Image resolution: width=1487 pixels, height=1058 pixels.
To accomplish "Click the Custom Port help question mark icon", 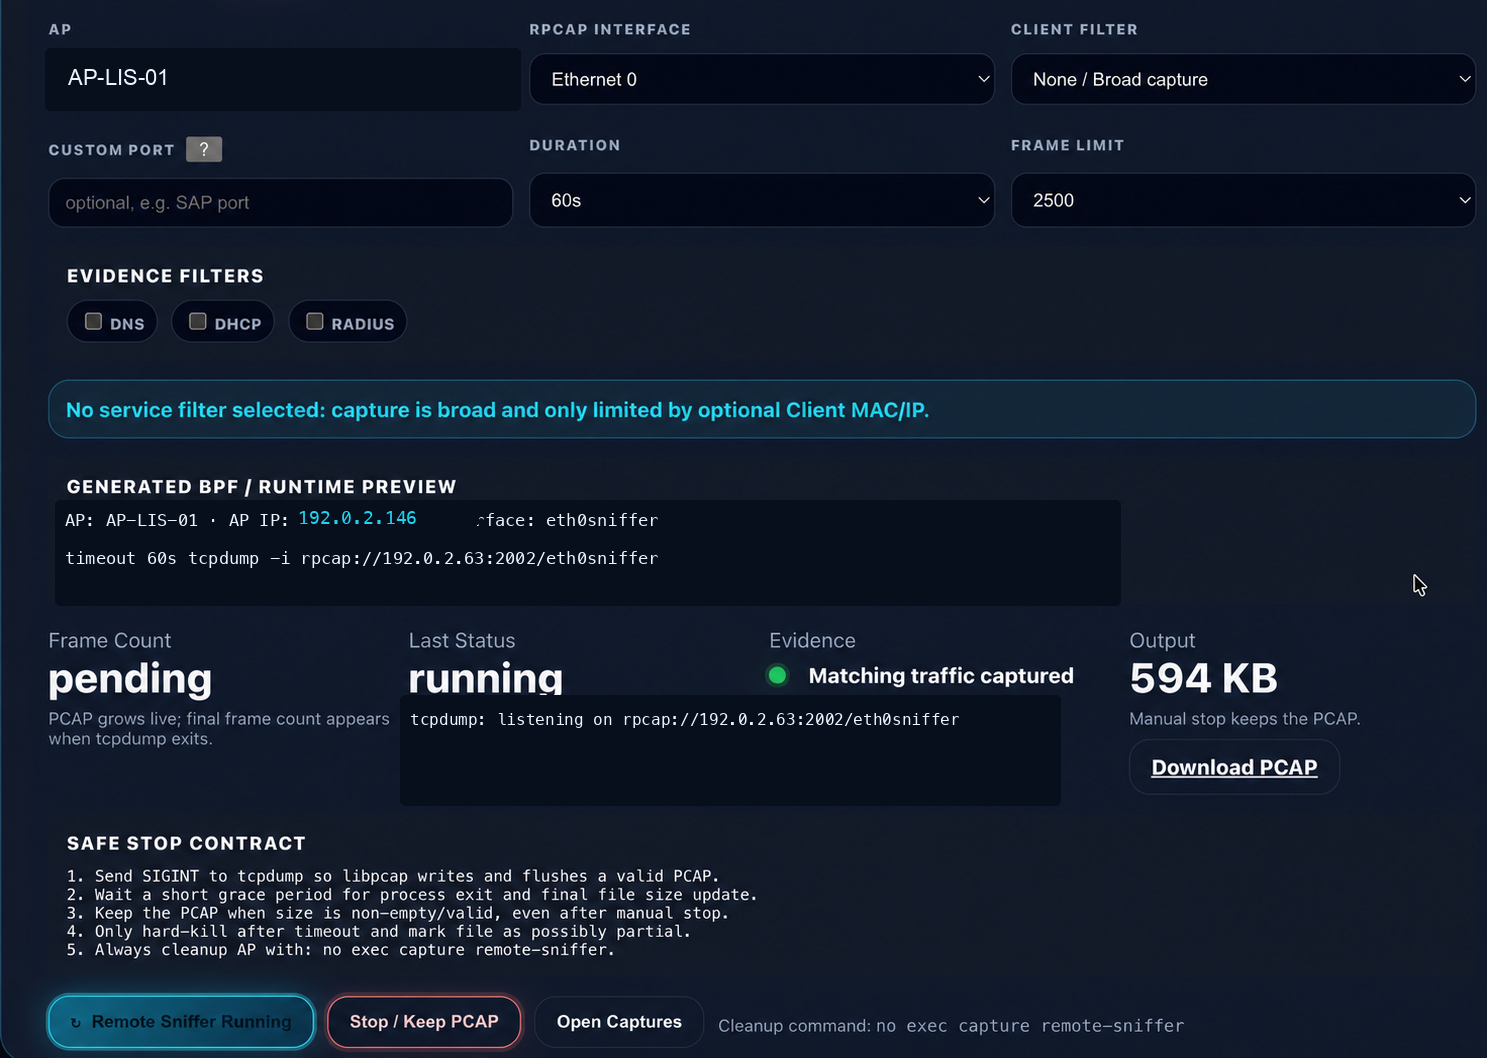I will [x=204, y=149].
